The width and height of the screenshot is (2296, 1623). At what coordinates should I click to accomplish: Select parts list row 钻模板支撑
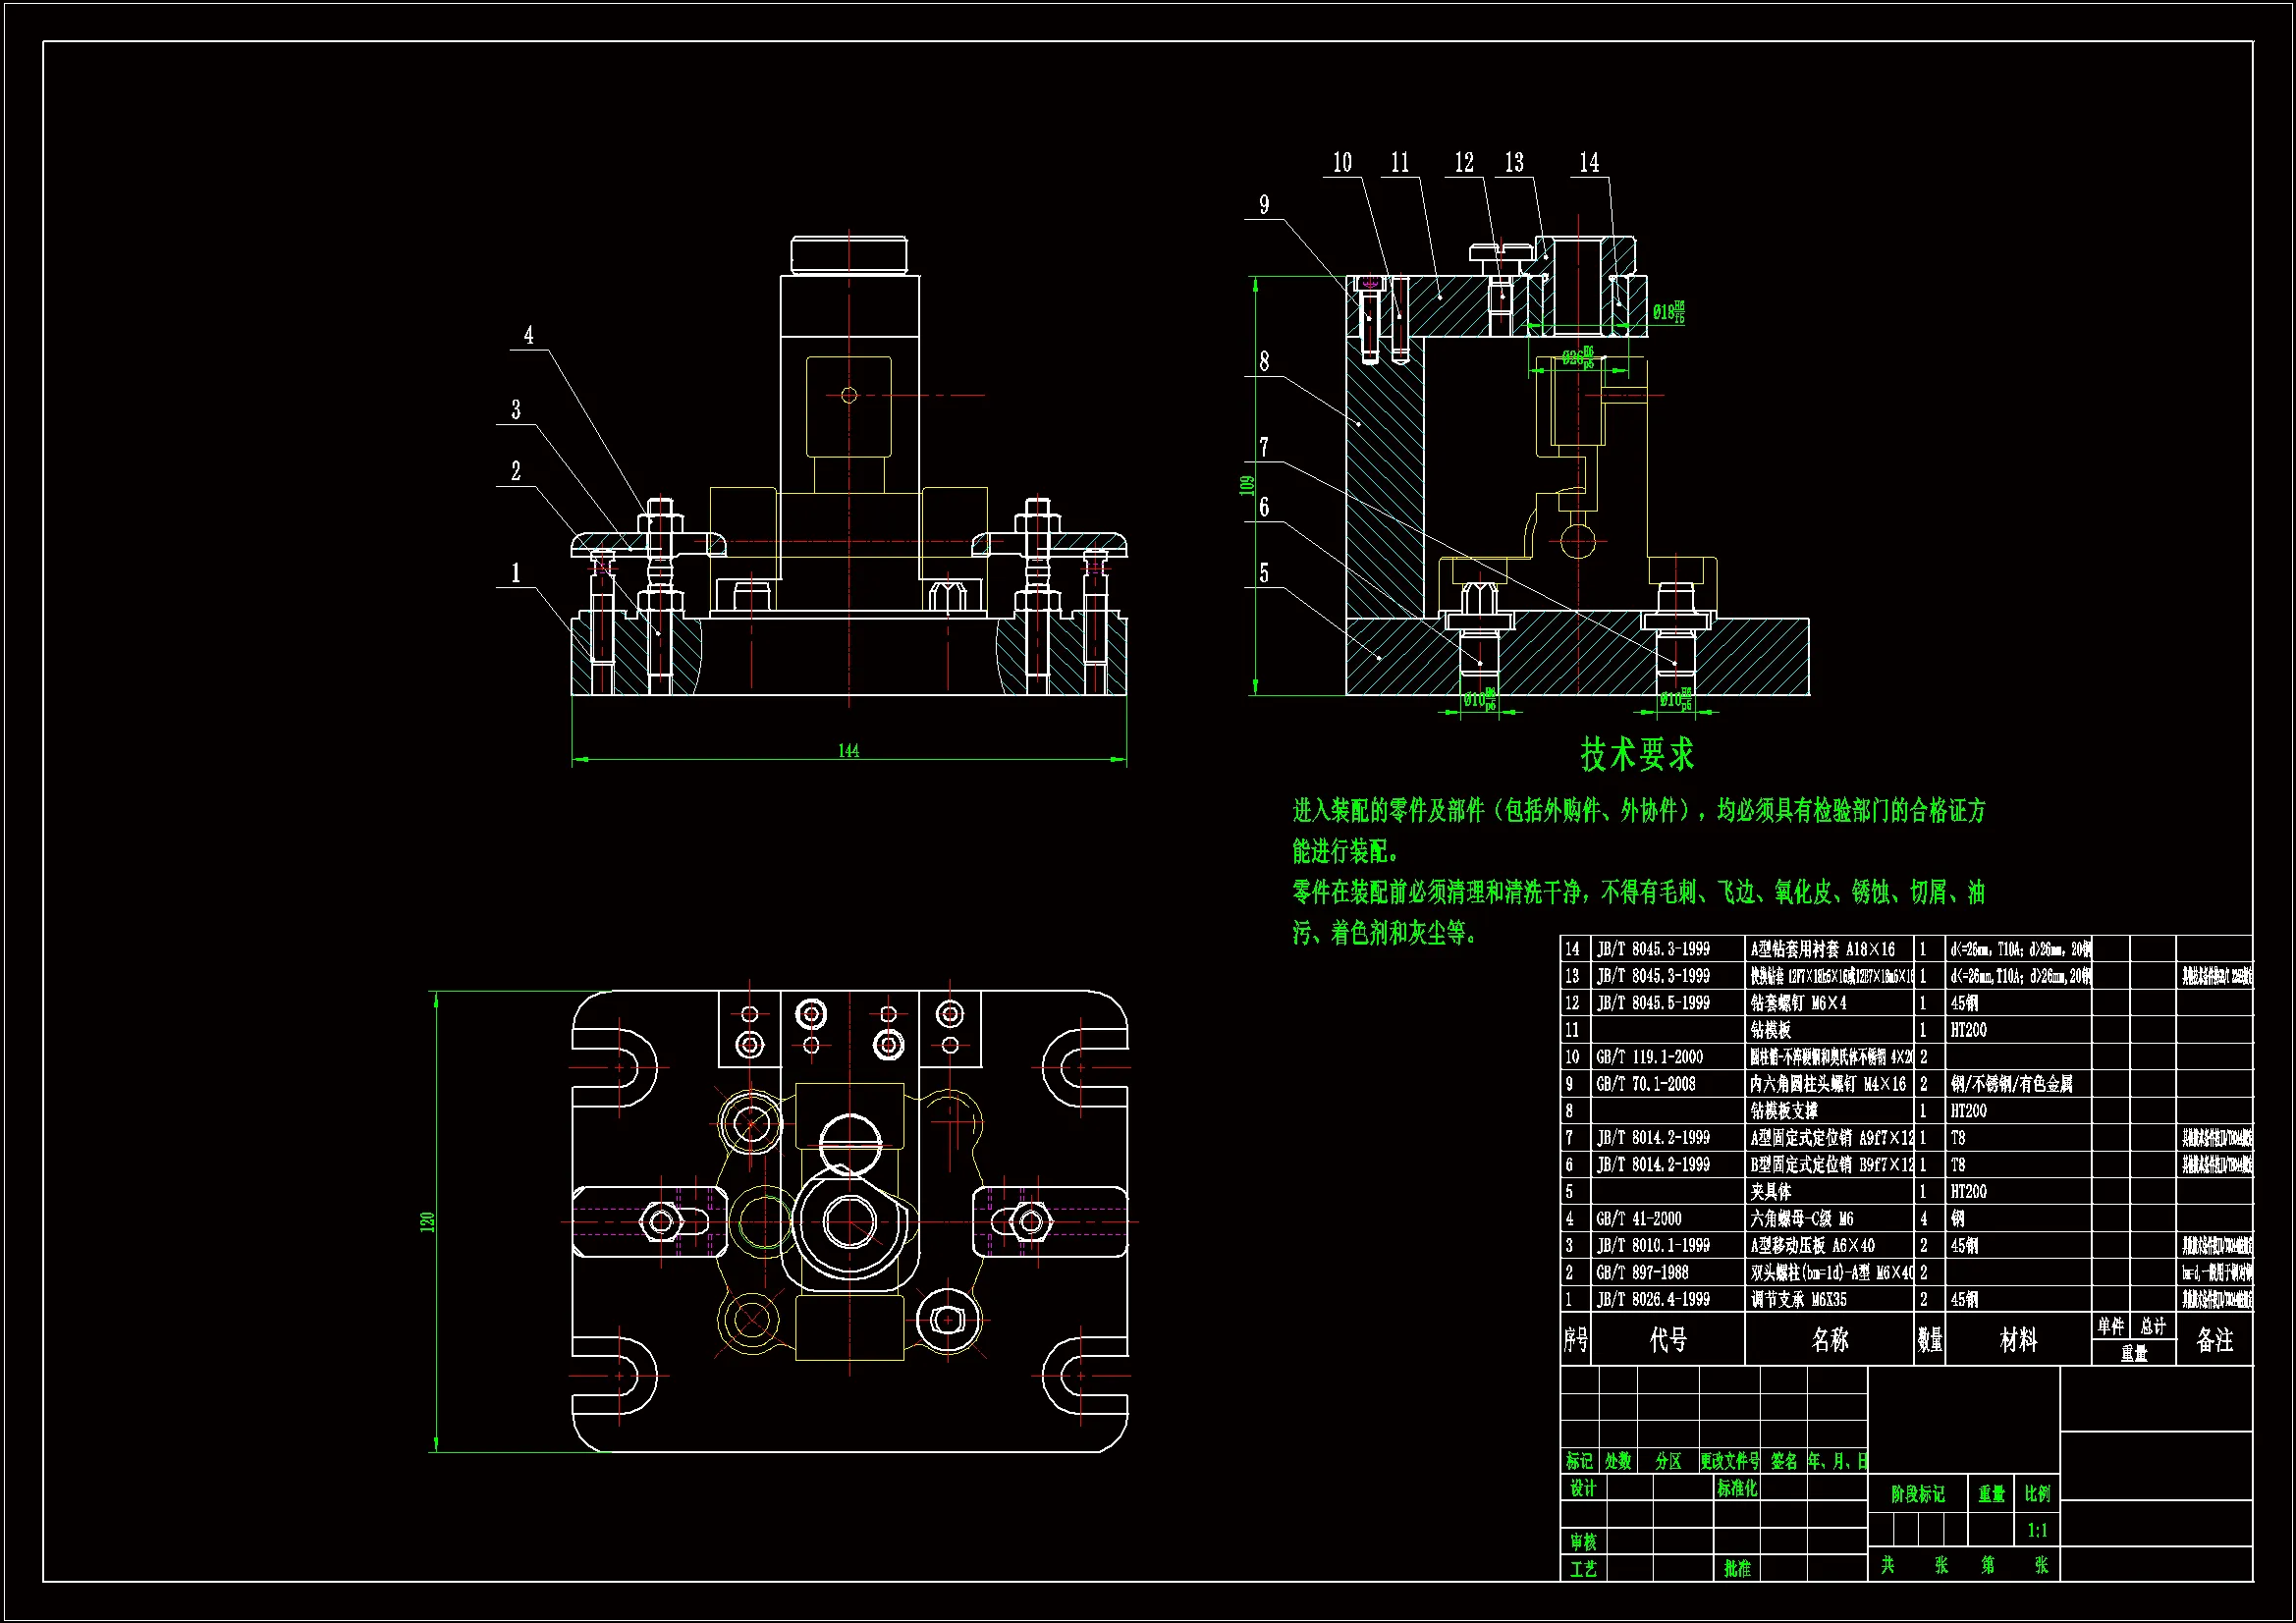coord(1784,1111)
